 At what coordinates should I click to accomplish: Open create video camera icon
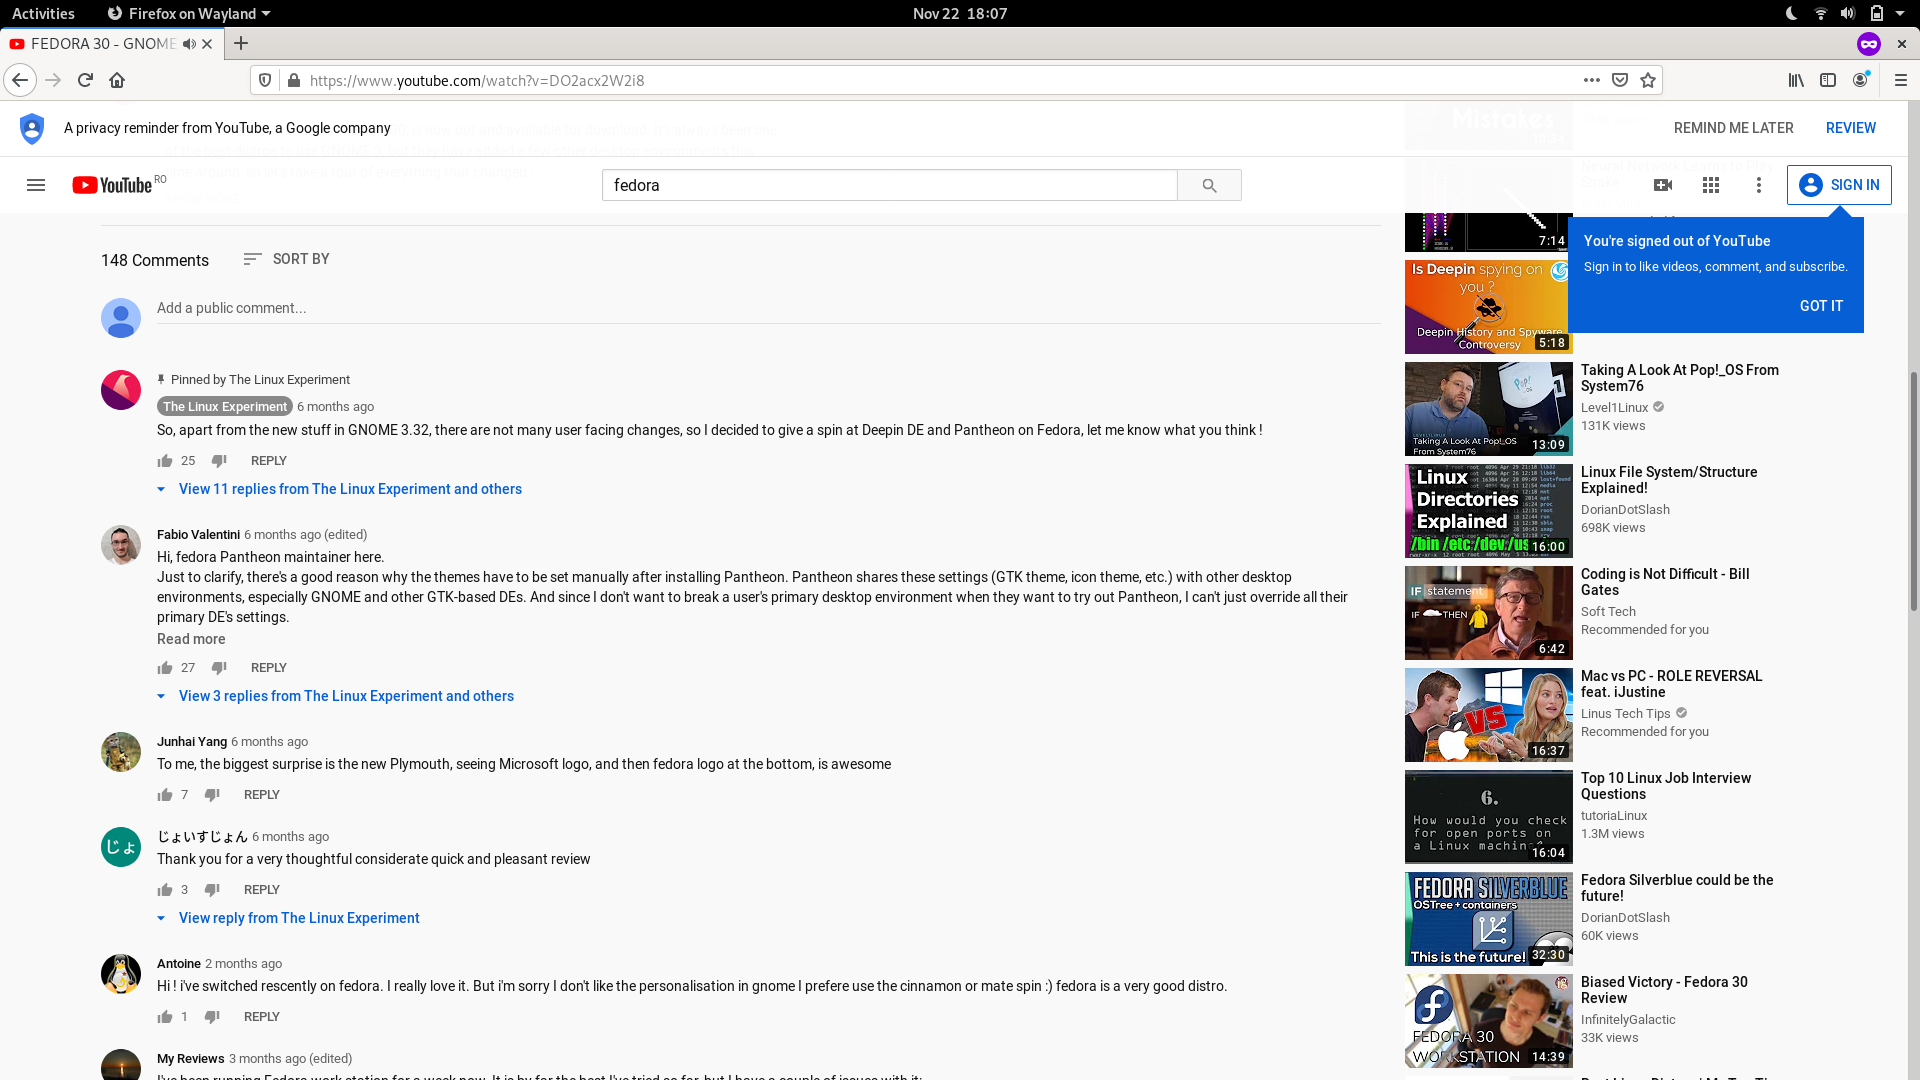tap(1663, 185)
